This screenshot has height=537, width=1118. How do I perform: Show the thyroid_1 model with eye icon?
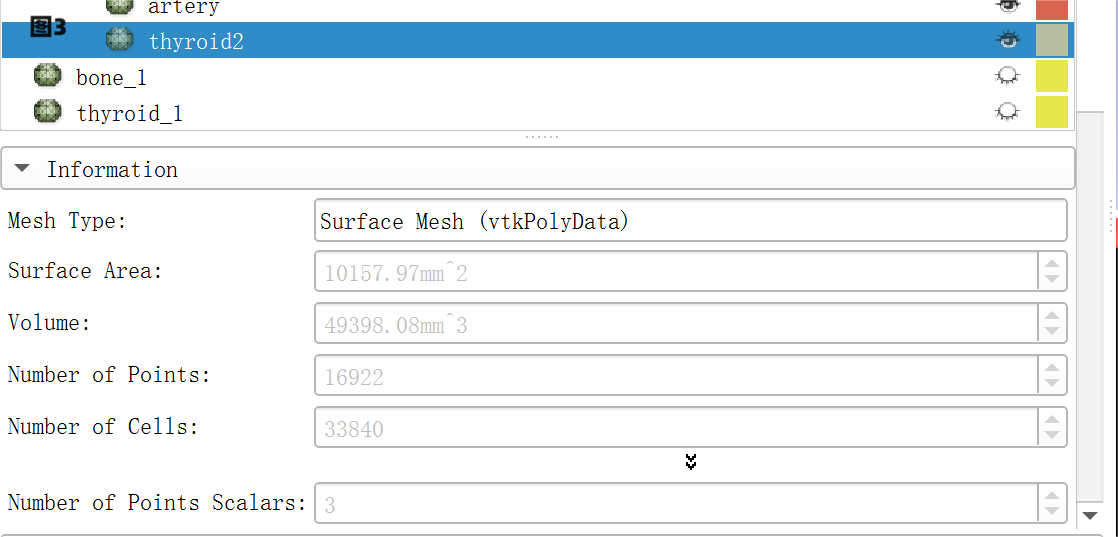click(x=1008, y=112)
